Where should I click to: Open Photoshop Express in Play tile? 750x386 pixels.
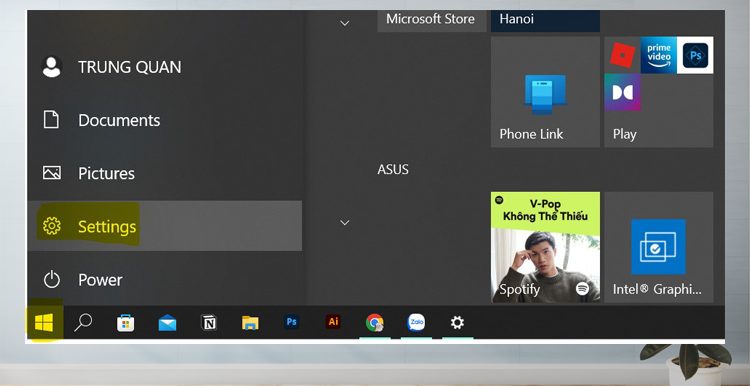pos(695,55)
